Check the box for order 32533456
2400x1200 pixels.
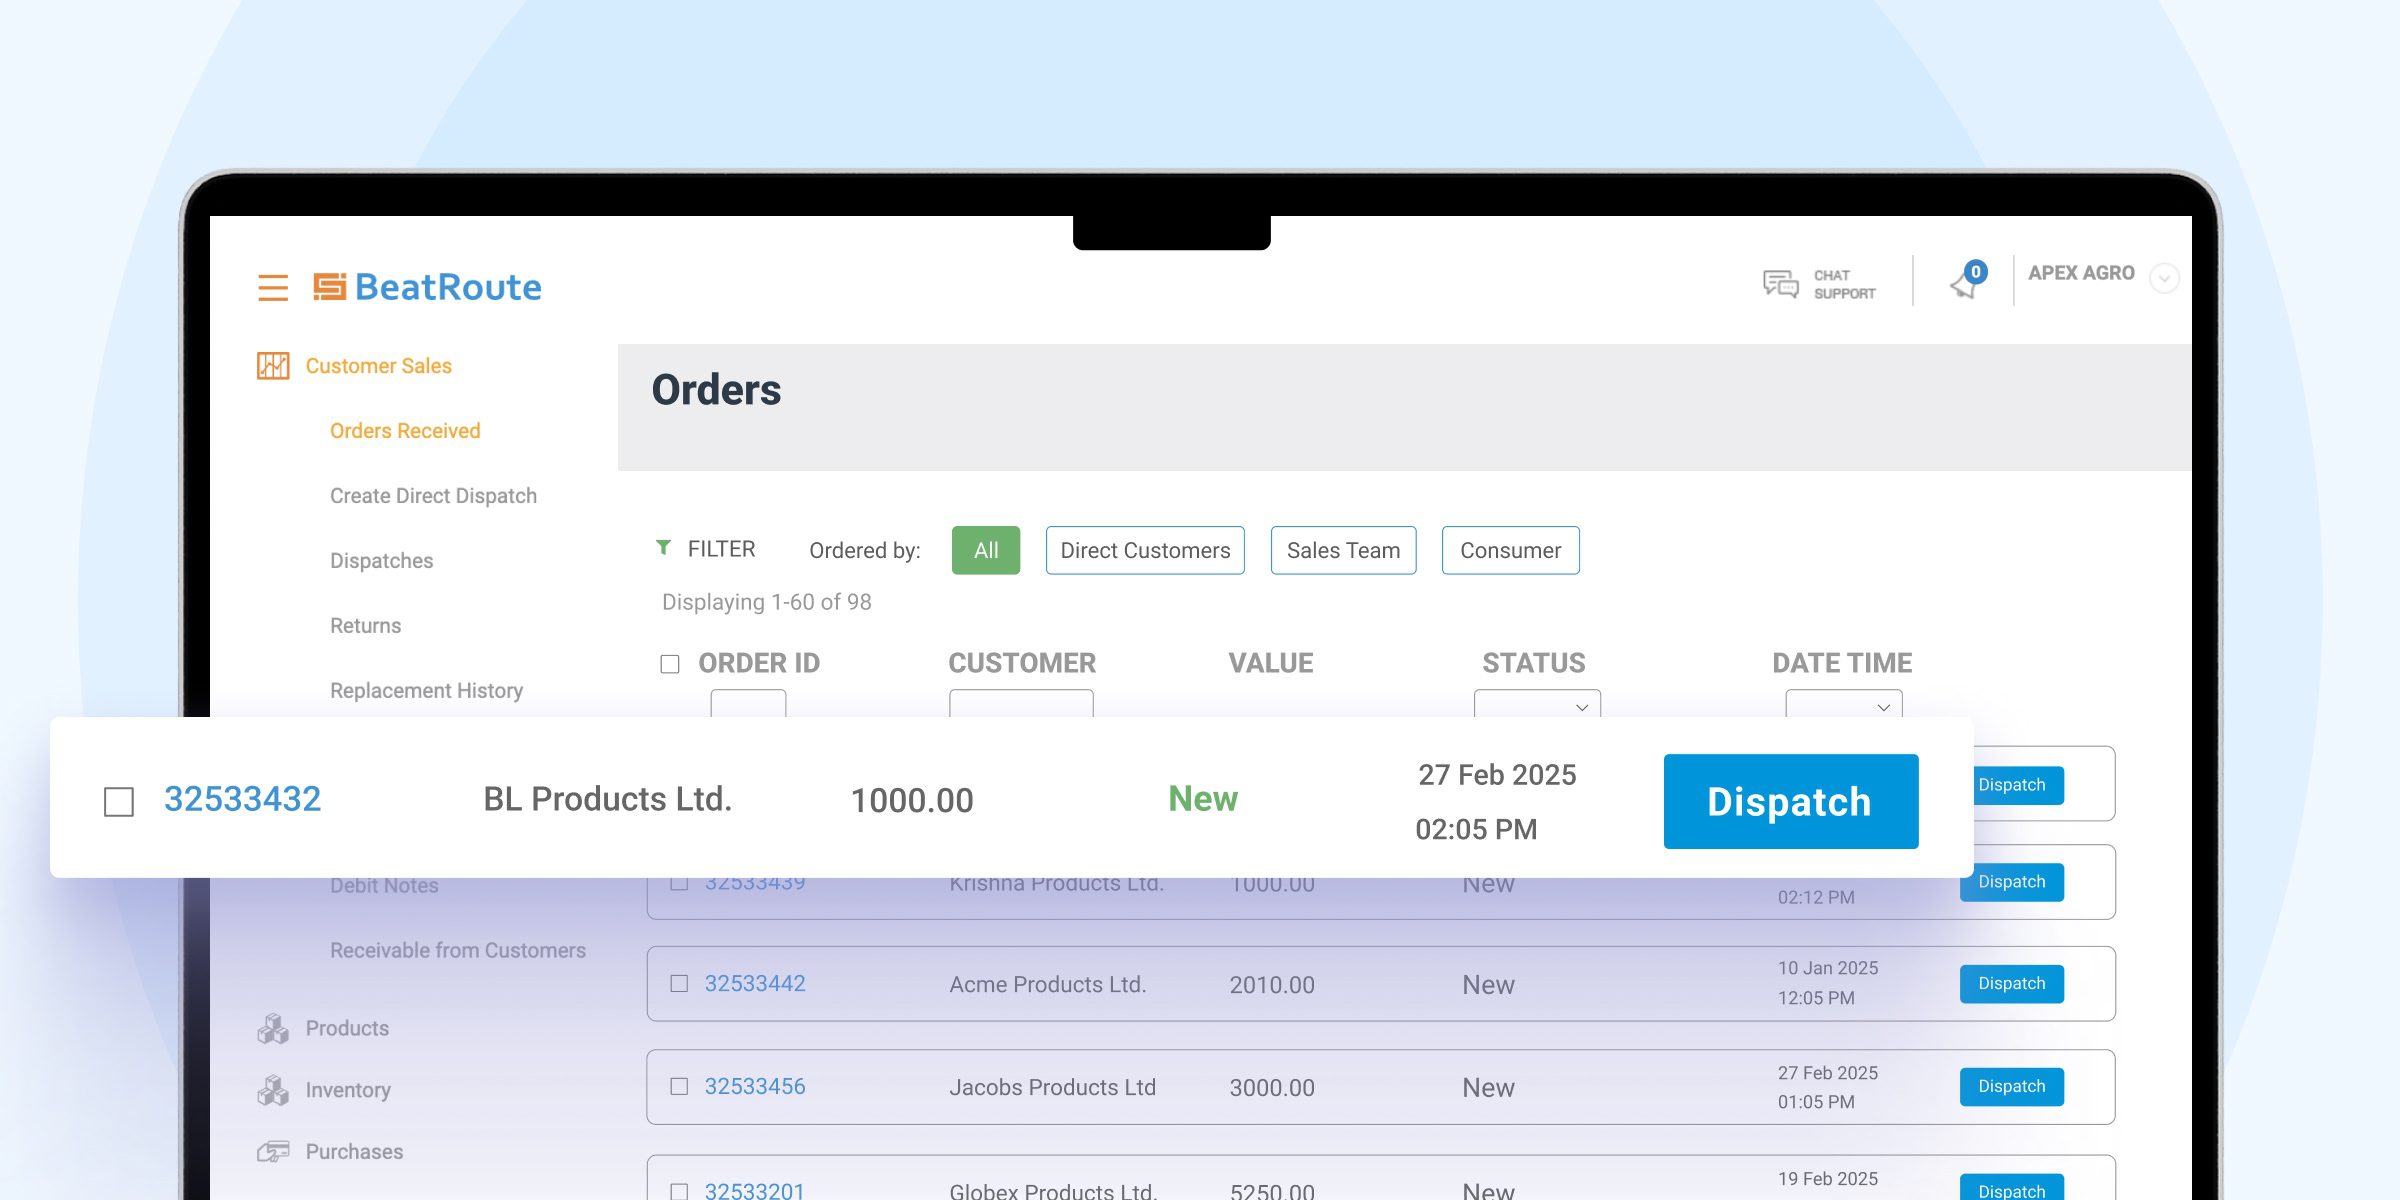coord(679,1087)
